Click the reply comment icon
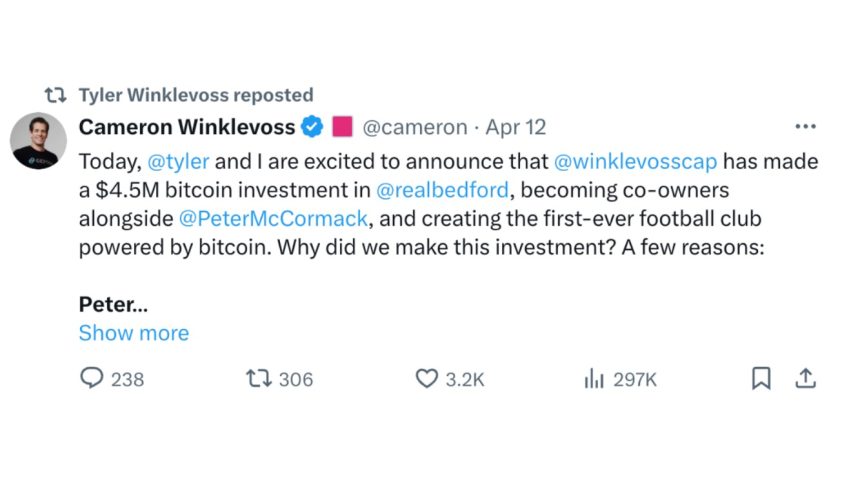The height and width of the screenshot is (478, 860). tap(93, 379)
